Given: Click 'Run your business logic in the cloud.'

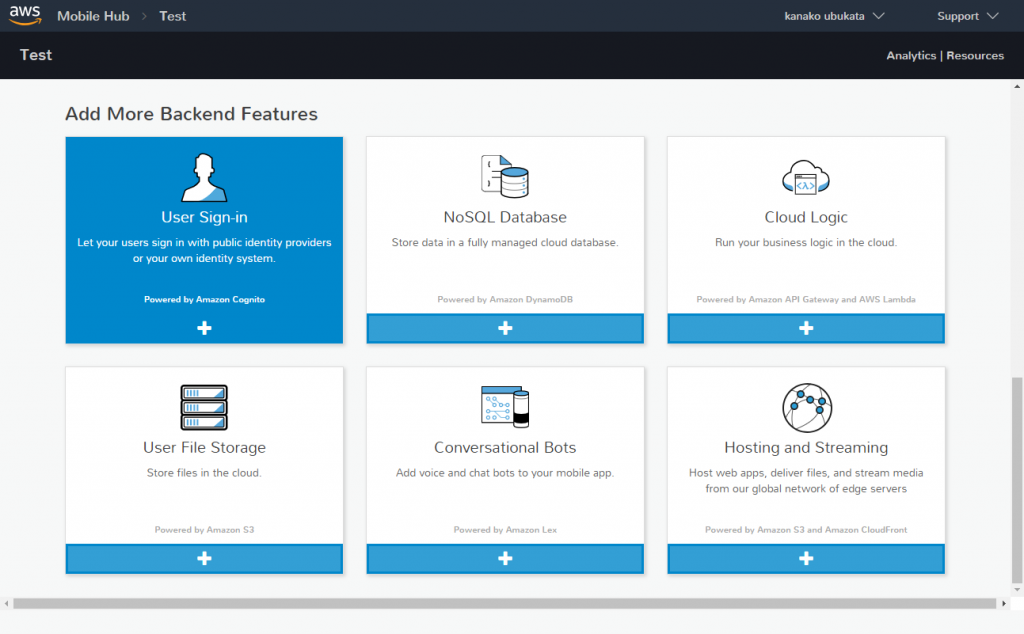Looking at the screenshot, I should [806, 242].
